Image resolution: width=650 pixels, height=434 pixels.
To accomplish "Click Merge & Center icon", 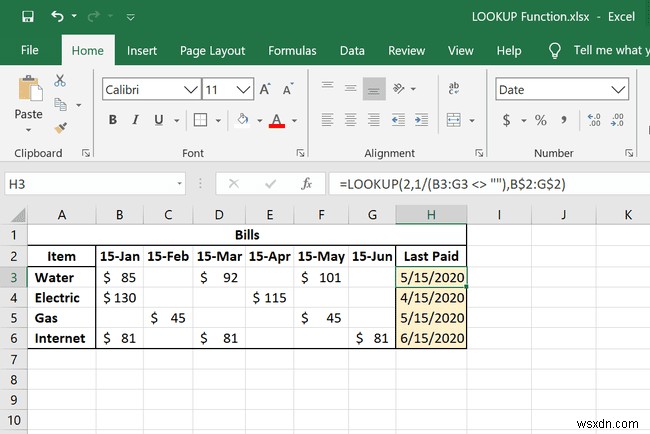I will point(454,120).
